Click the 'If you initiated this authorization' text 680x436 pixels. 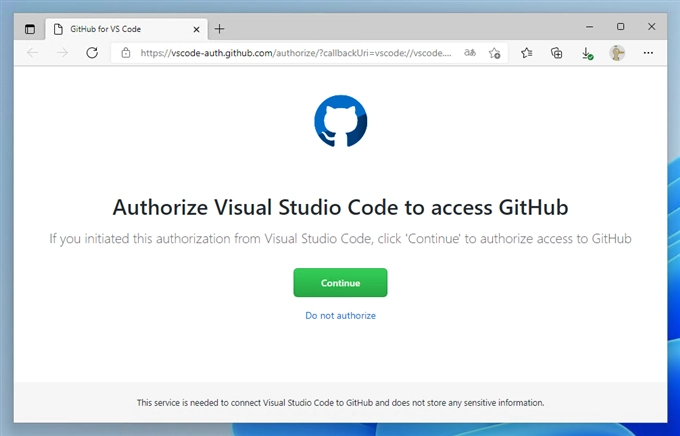coord(340,239)
